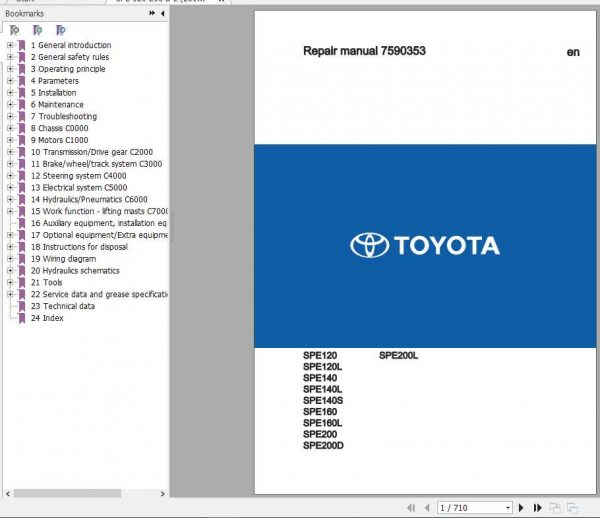Expand the 13 Electrical system C5000 node
Image resolution: width=600 pixels, height=518 pixels.
coord(10,187)
